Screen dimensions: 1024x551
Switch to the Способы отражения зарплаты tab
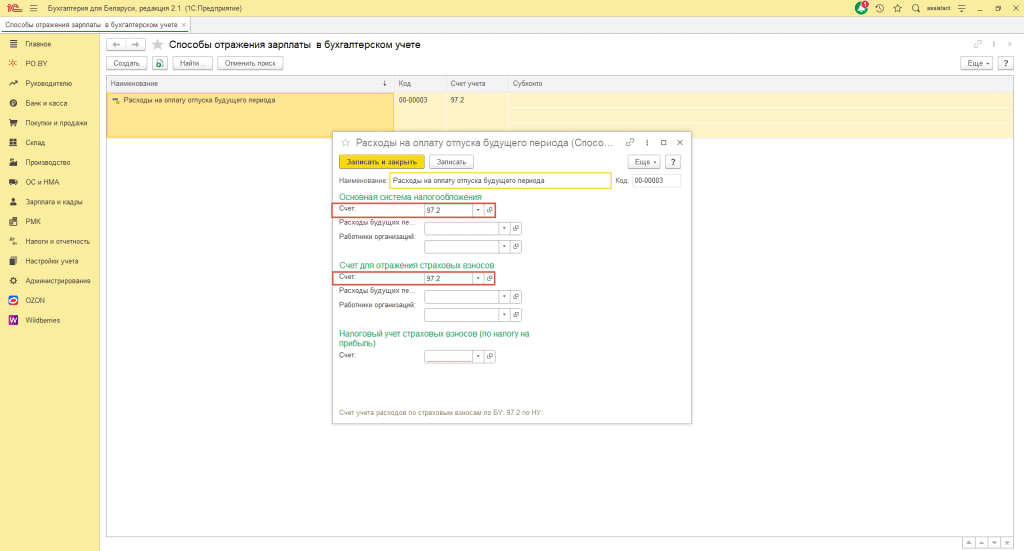pyautogui.click(x=90, y=24)
